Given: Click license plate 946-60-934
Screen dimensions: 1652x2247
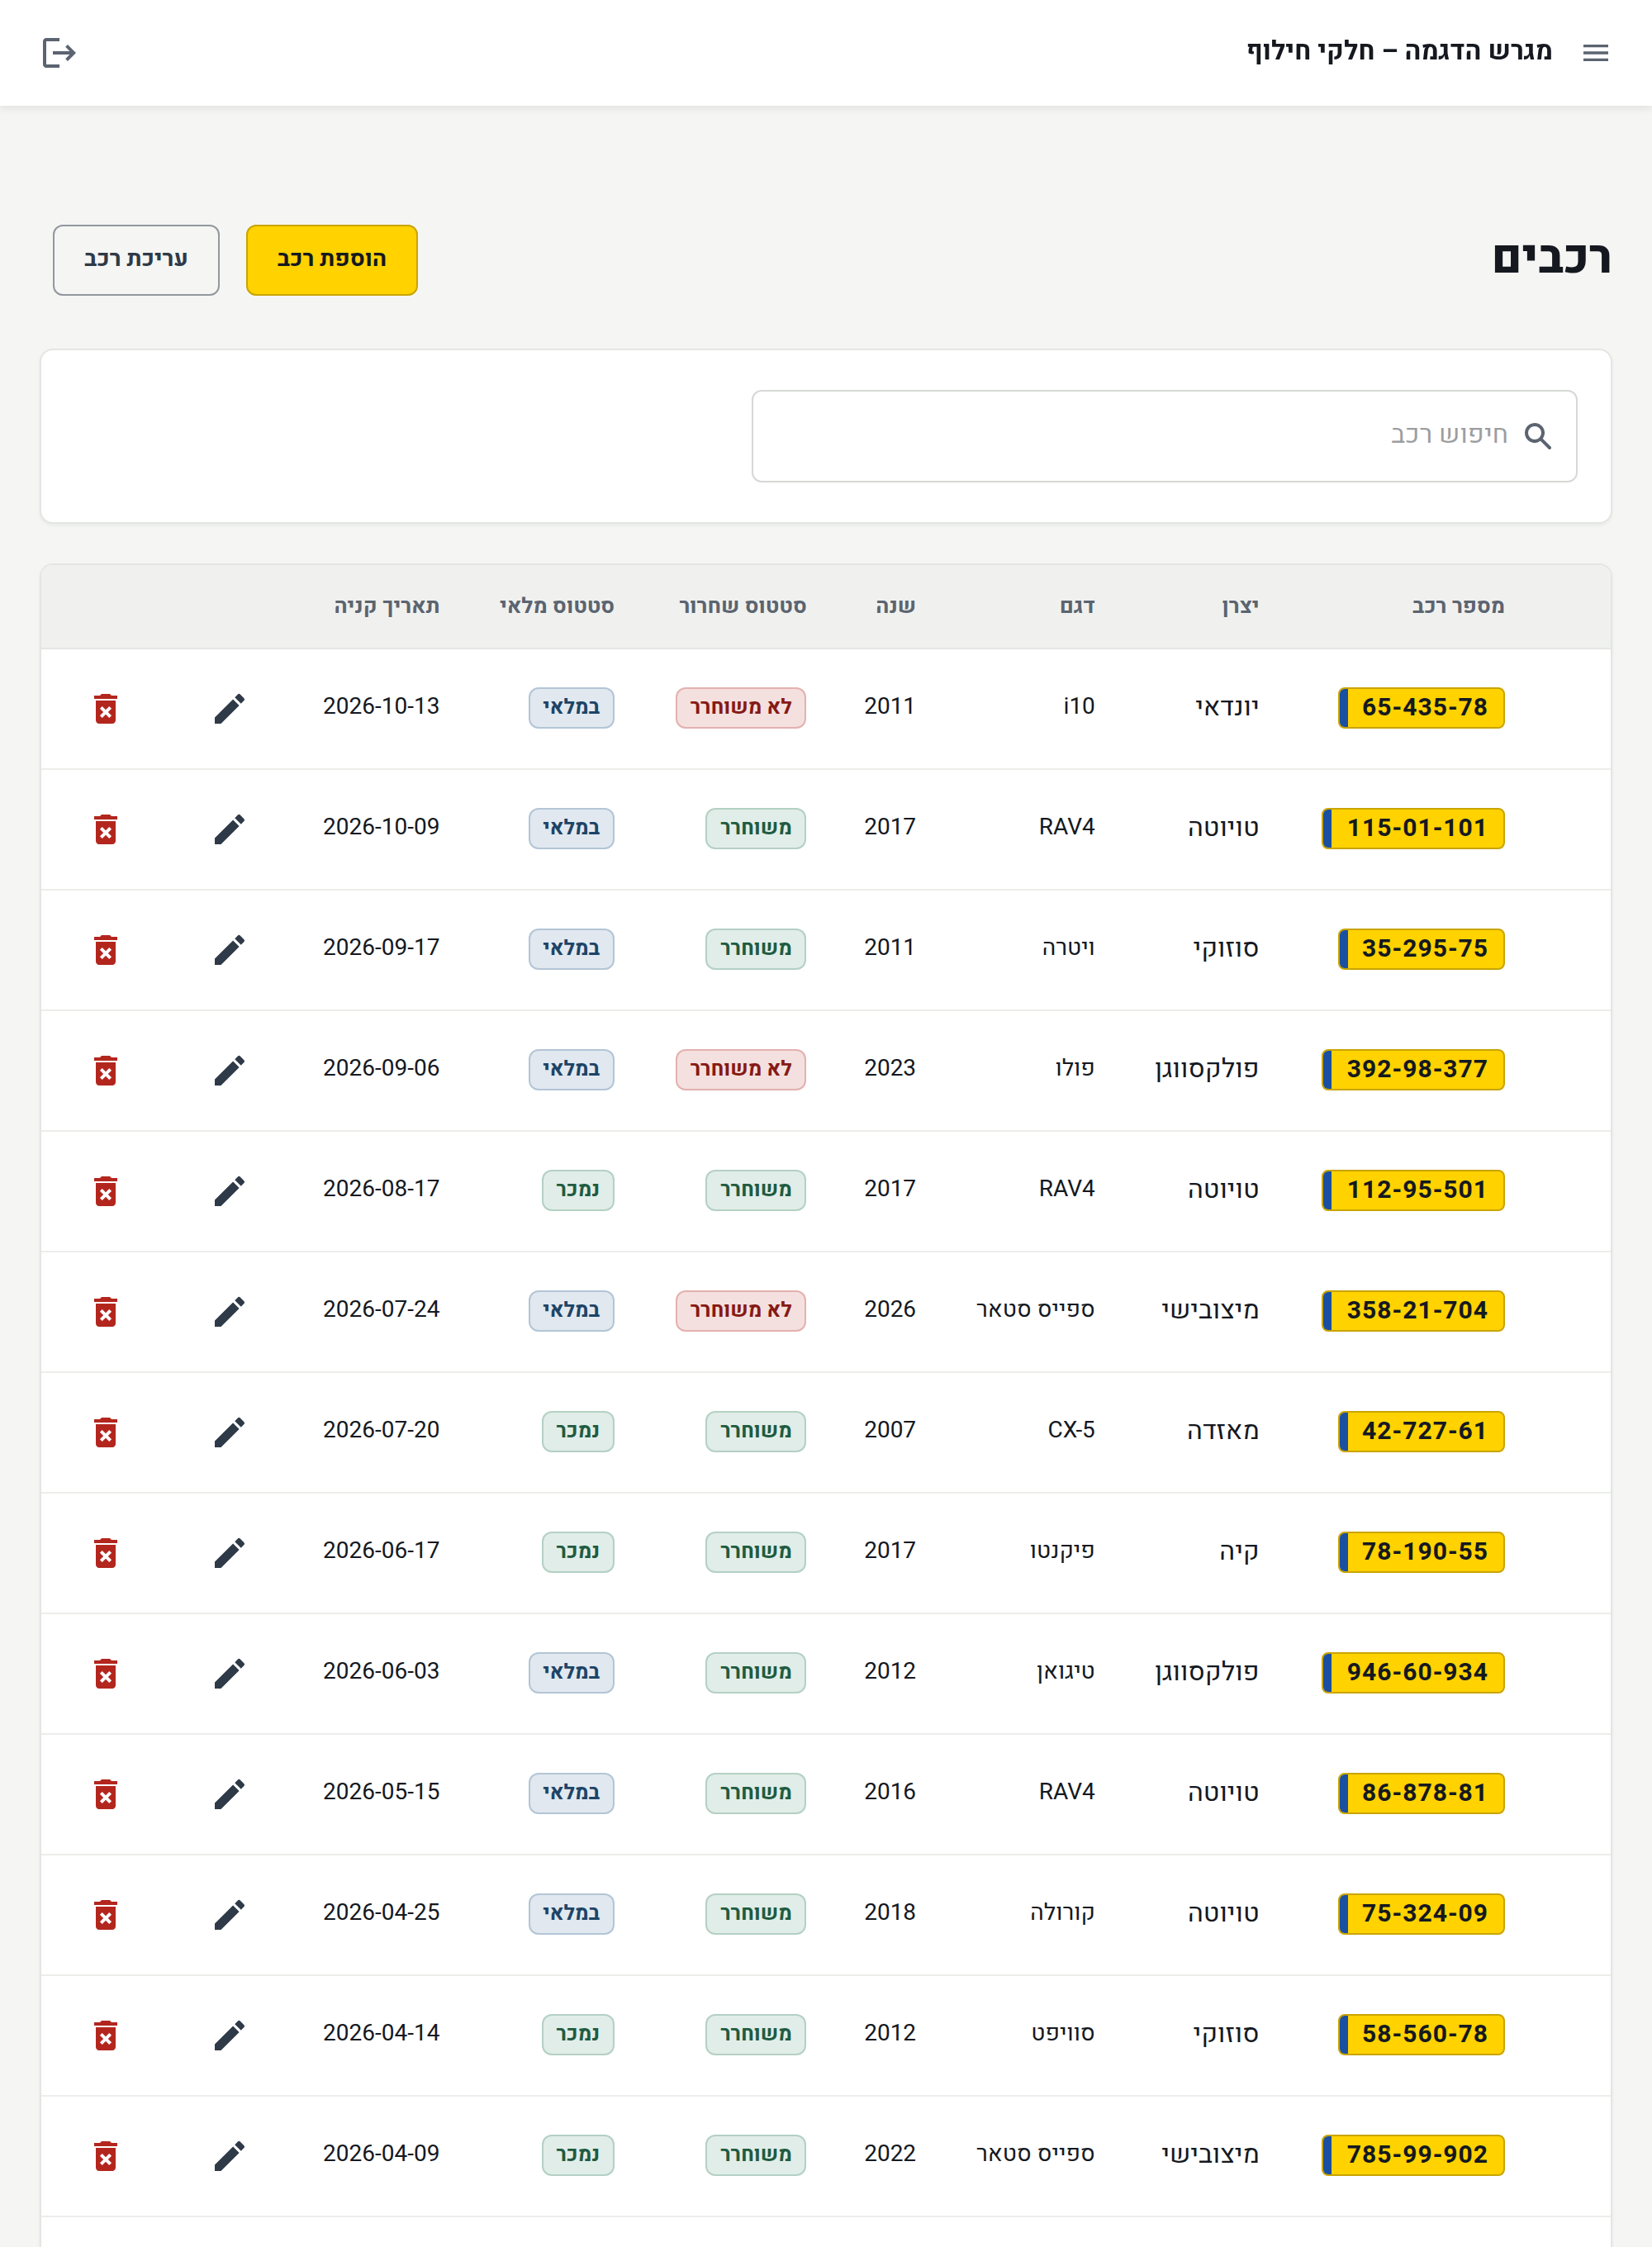Looking at the screenshot, I should (x=1413, y=1673).
